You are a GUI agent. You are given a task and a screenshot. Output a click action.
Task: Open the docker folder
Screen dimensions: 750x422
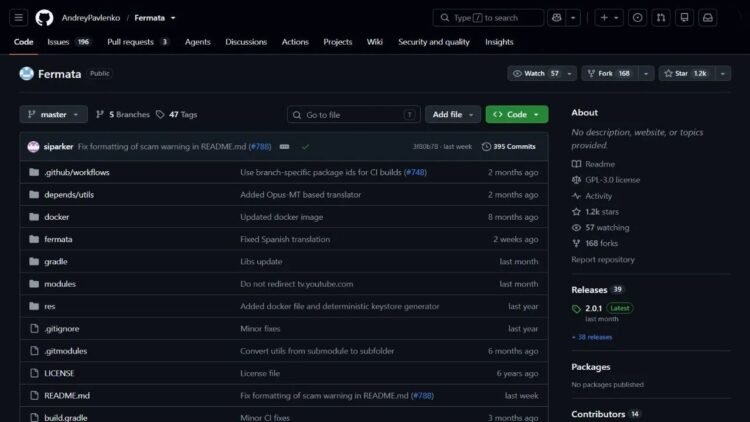click(x=56, y=217)
